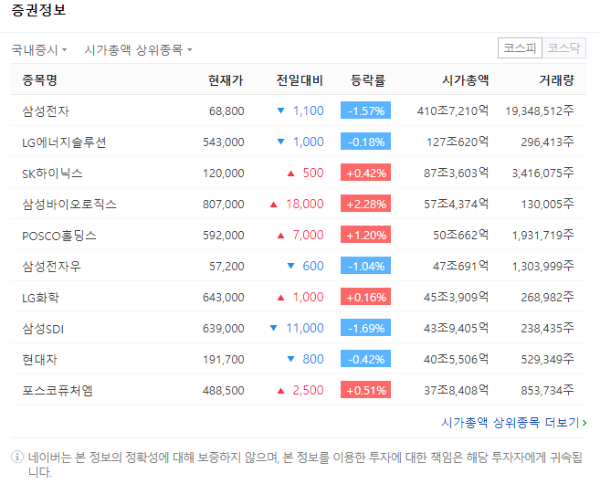
Task: Click the 18,000 price change value
Action: click(x=305, y=204)
